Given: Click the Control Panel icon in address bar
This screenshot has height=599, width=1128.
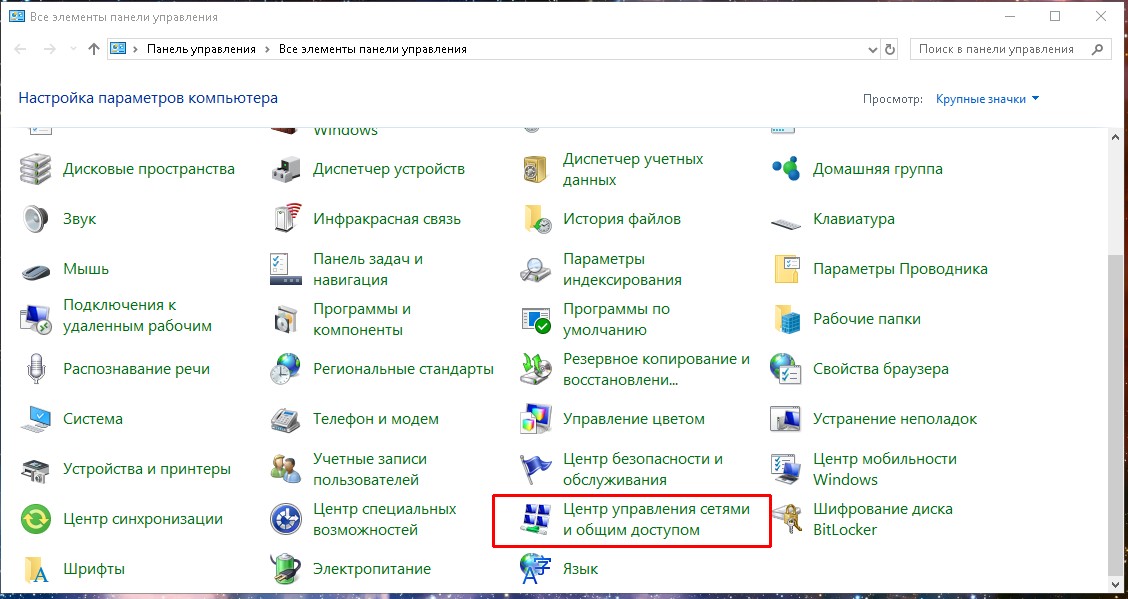Looking at the screenshot, I should (118, 49).
